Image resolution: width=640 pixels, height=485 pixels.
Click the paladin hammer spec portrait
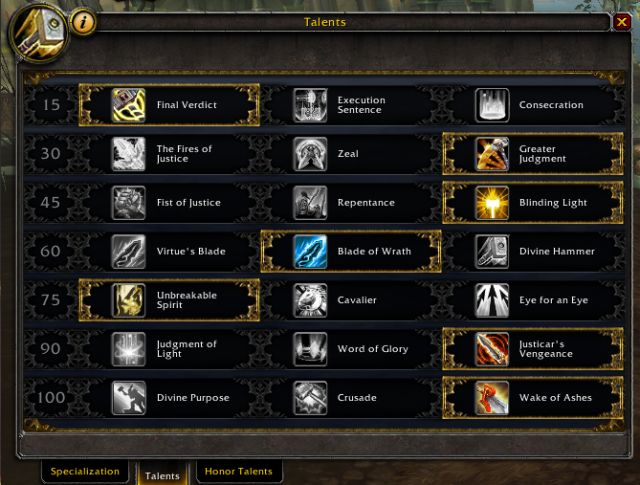pyautogui.click(x=40, y=31)
